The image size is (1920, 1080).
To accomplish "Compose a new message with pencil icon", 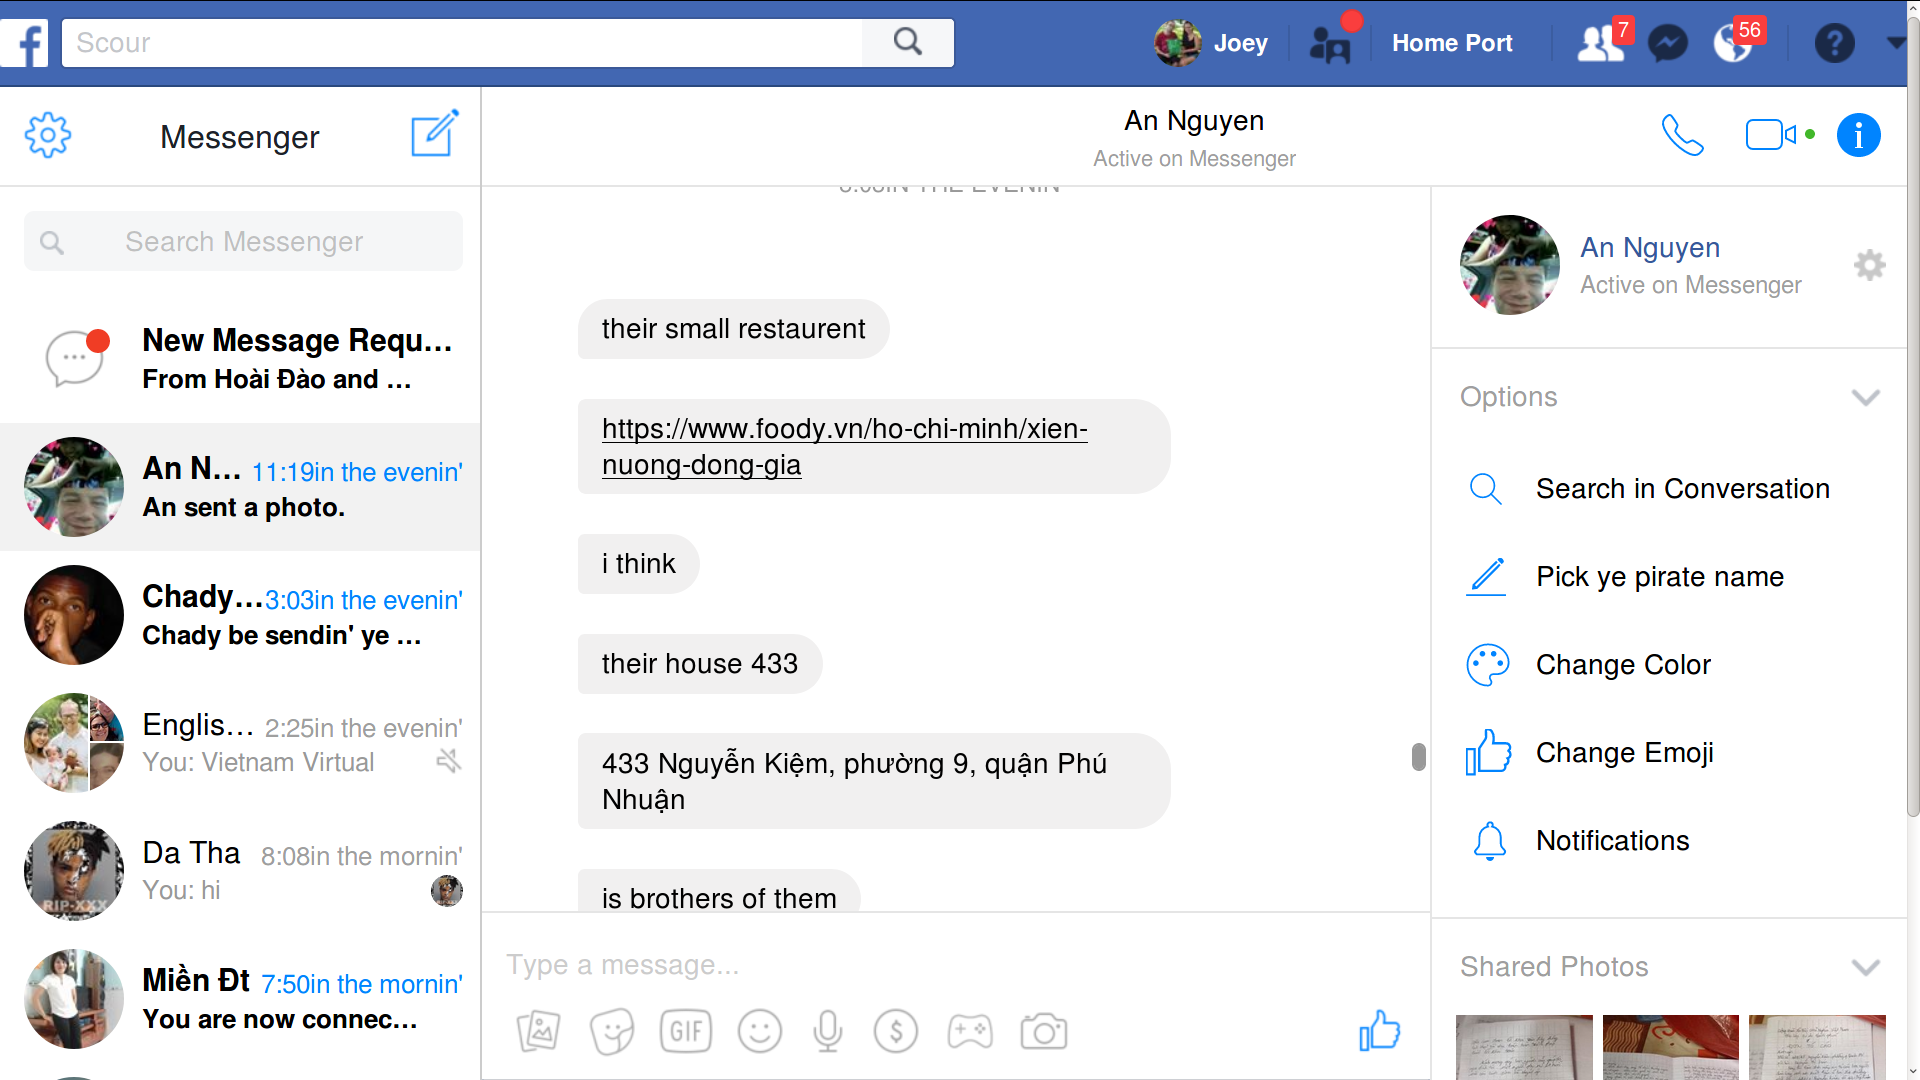I will 435,133.
